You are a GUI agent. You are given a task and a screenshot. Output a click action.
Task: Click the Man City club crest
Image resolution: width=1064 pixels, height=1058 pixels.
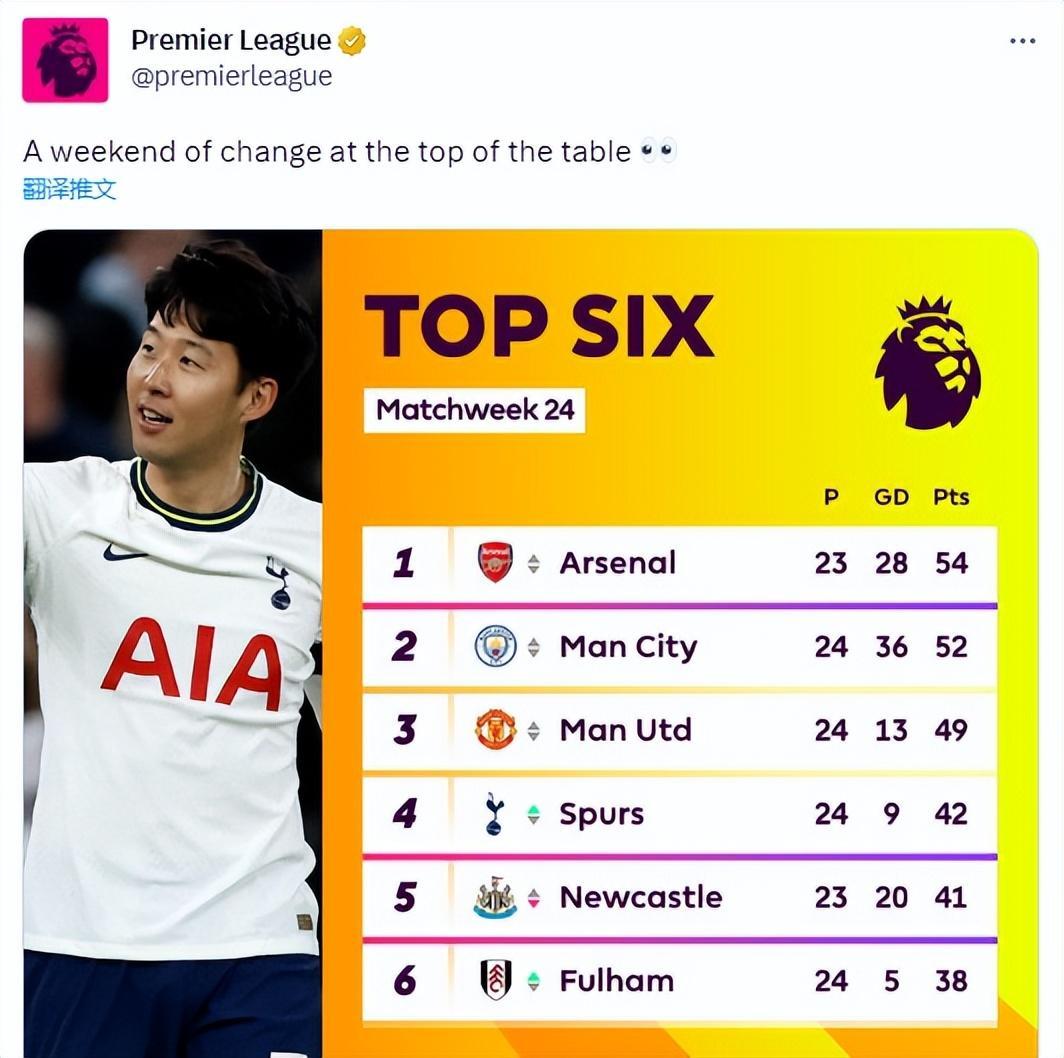pos(495,647)
